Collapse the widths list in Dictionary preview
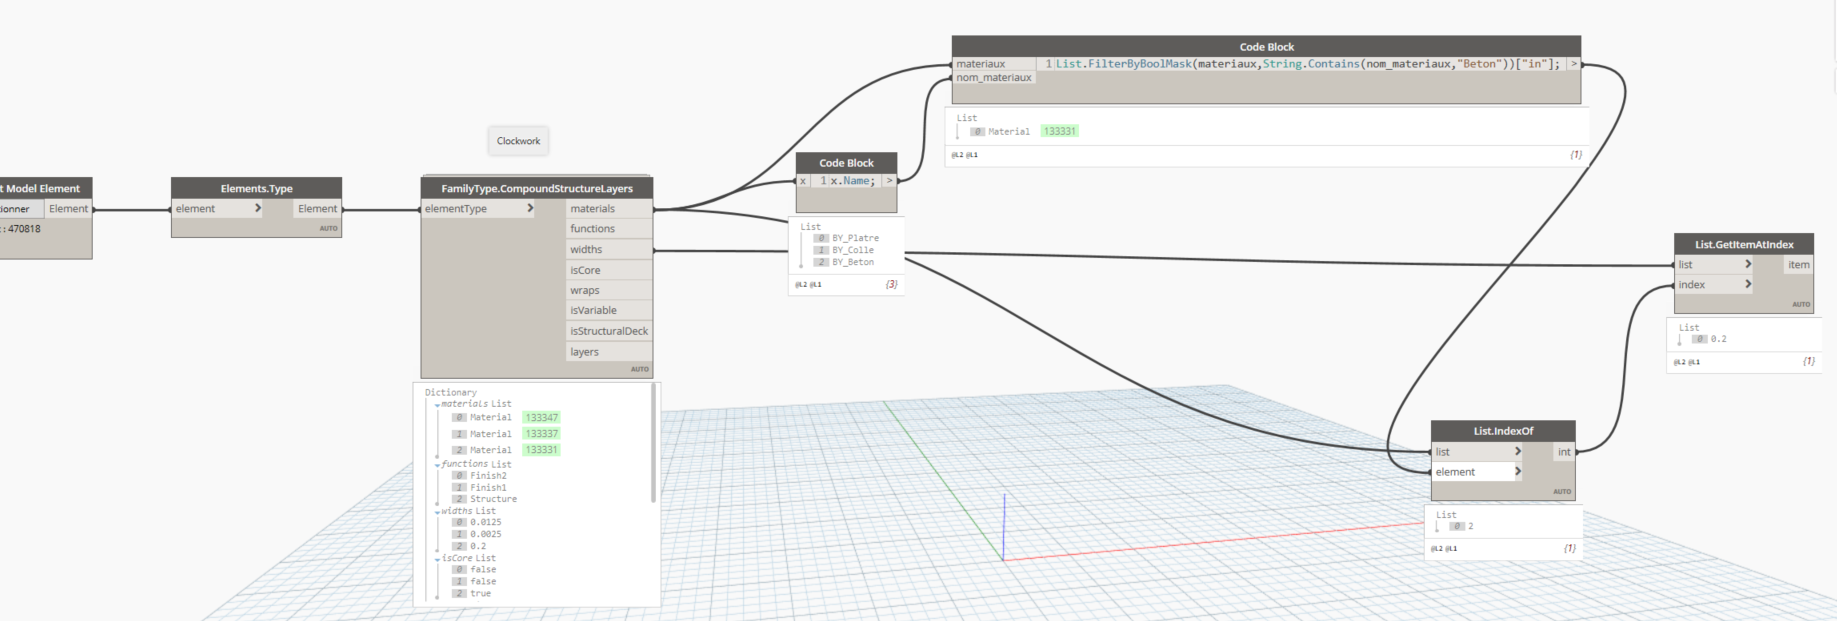Viewport: 1837px width, 621px height. pyautogui.click(x=437, y=512)
